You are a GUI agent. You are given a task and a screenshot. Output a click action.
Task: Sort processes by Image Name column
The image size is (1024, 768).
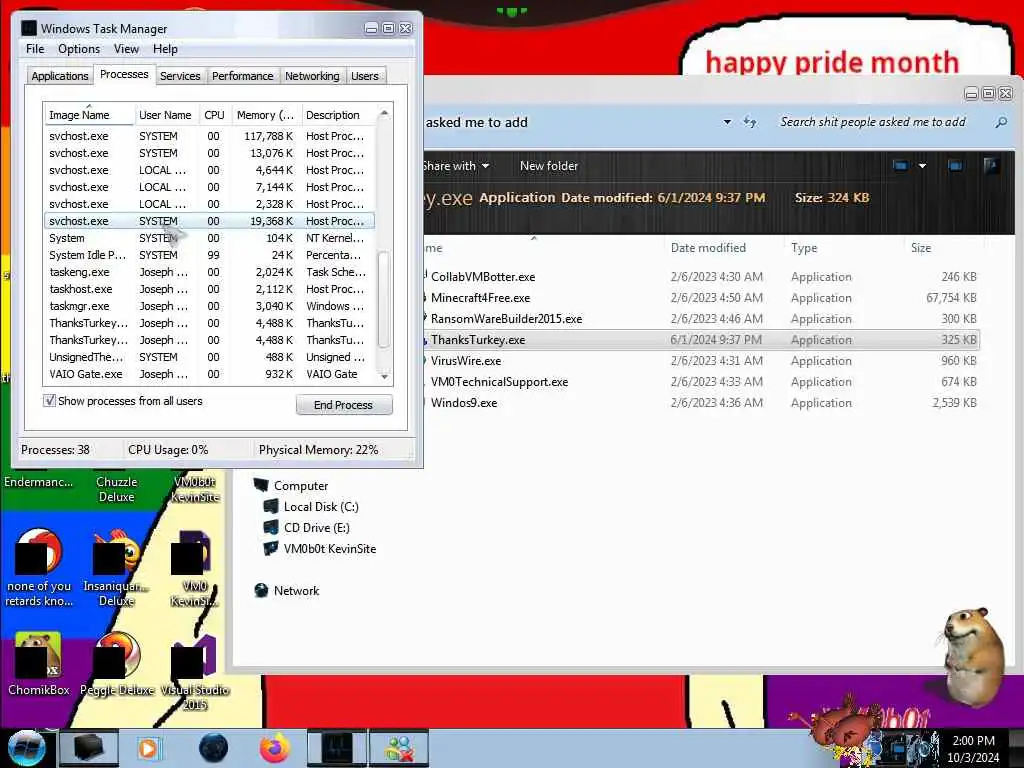(x=89, y=115)
